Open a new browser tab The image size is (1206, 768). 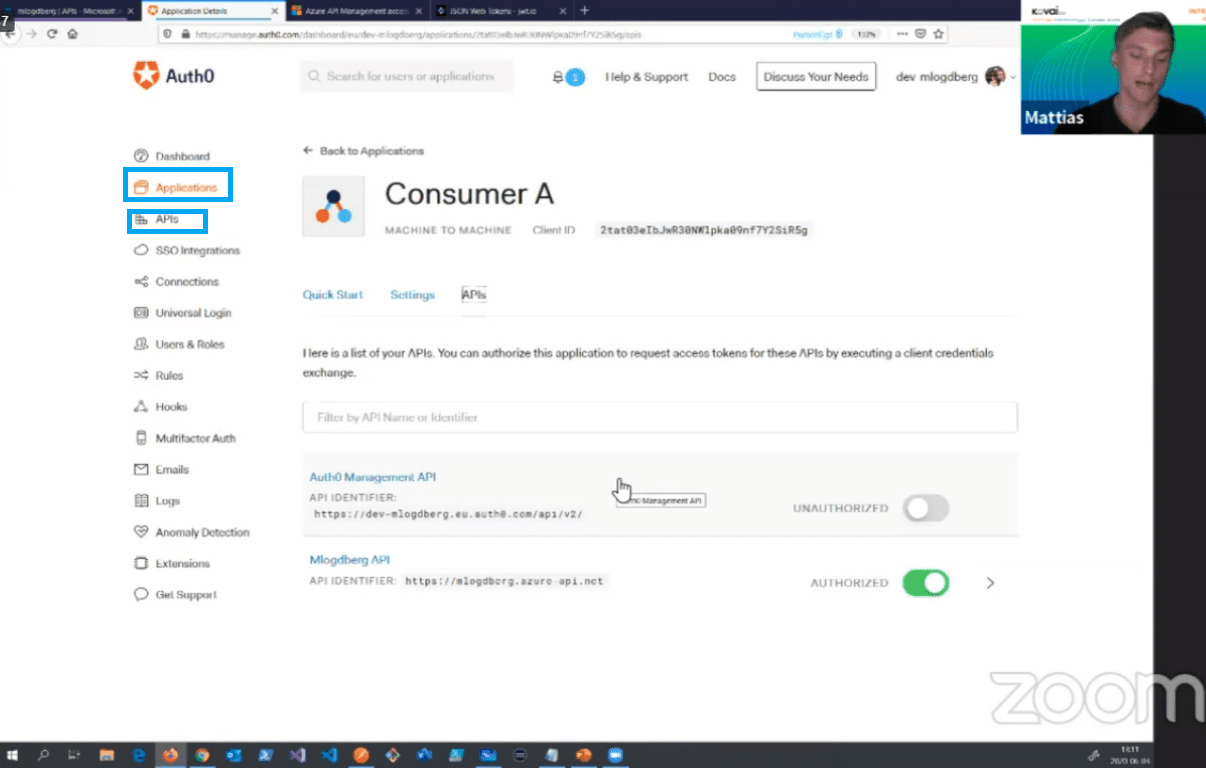tap(584, 10)
